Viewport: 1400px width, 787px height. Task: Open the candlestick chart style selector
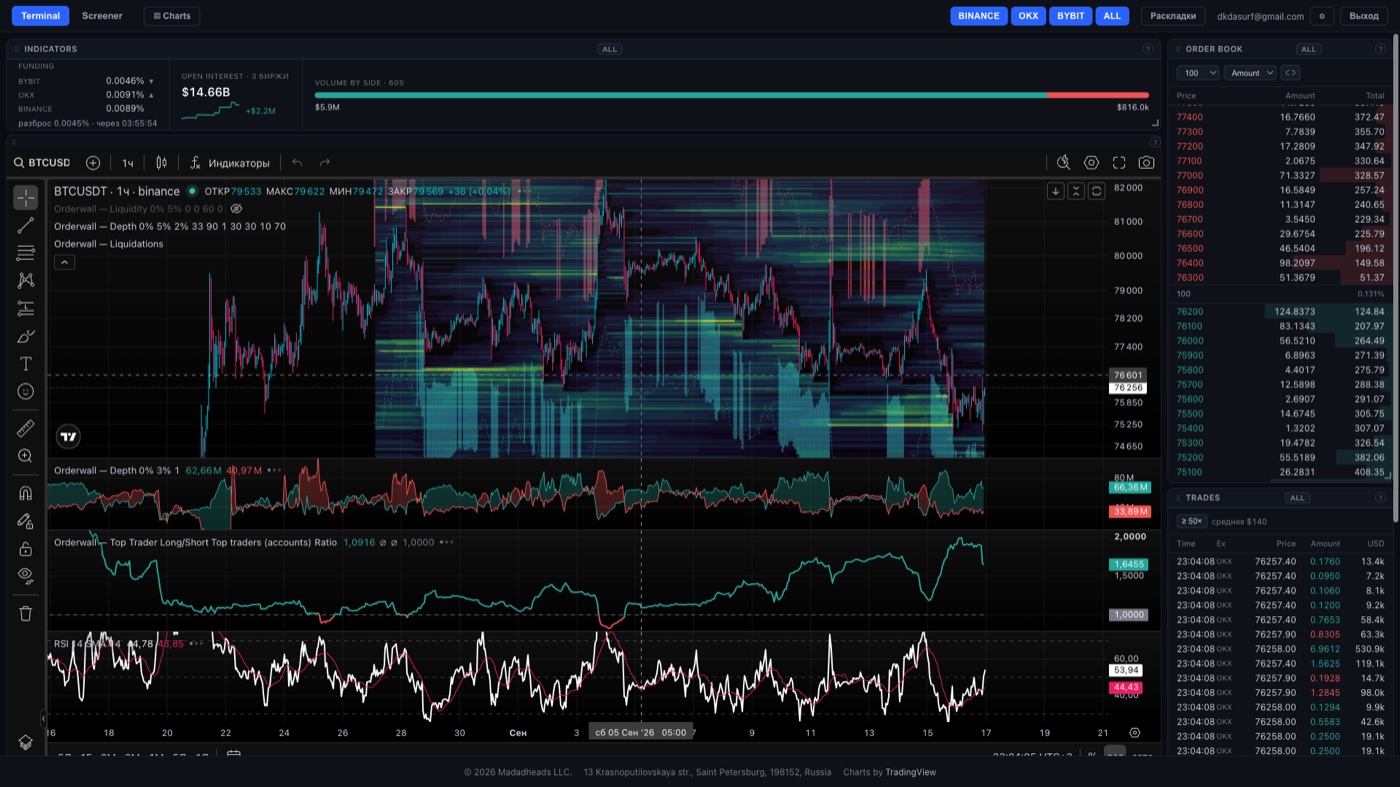pos(162,163)
